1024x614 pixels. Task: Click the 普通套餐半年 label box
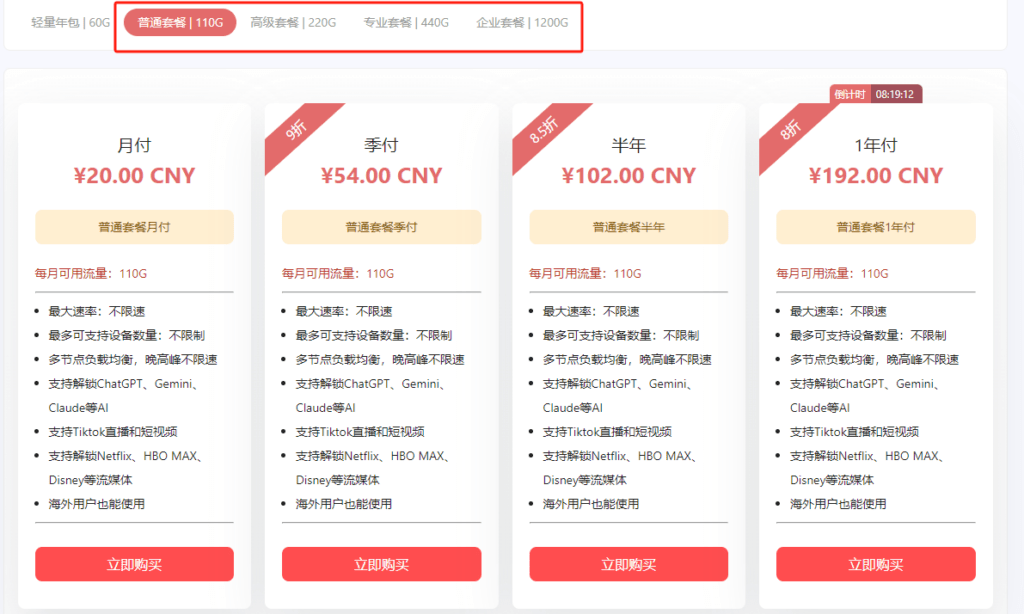[629, 227]
